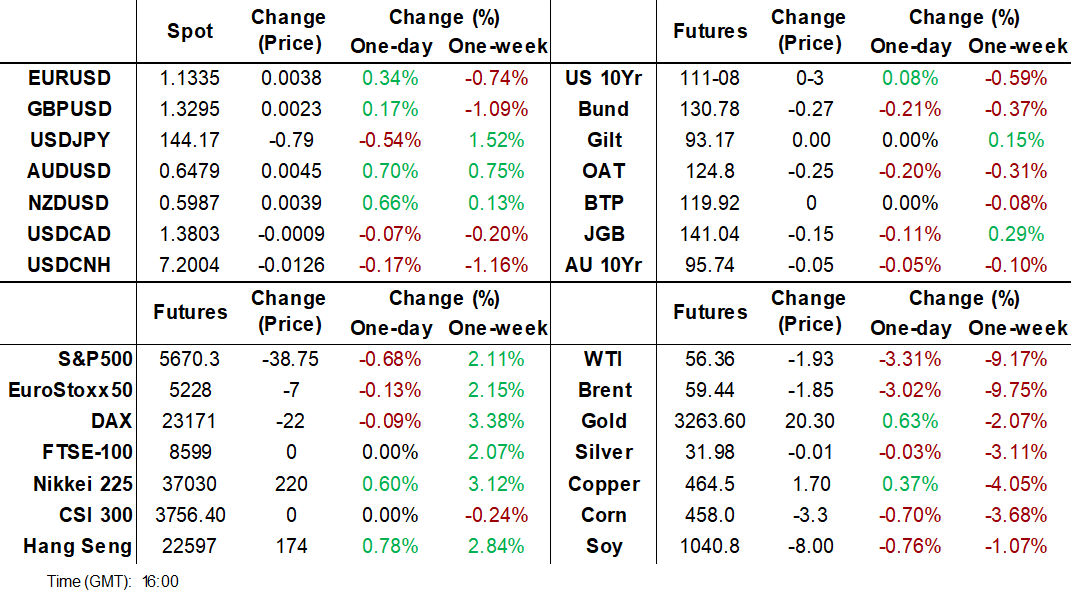Viewport: 1072px width, 596px height.
Task: Select the Soy price change -8.00
Action: 809,546
